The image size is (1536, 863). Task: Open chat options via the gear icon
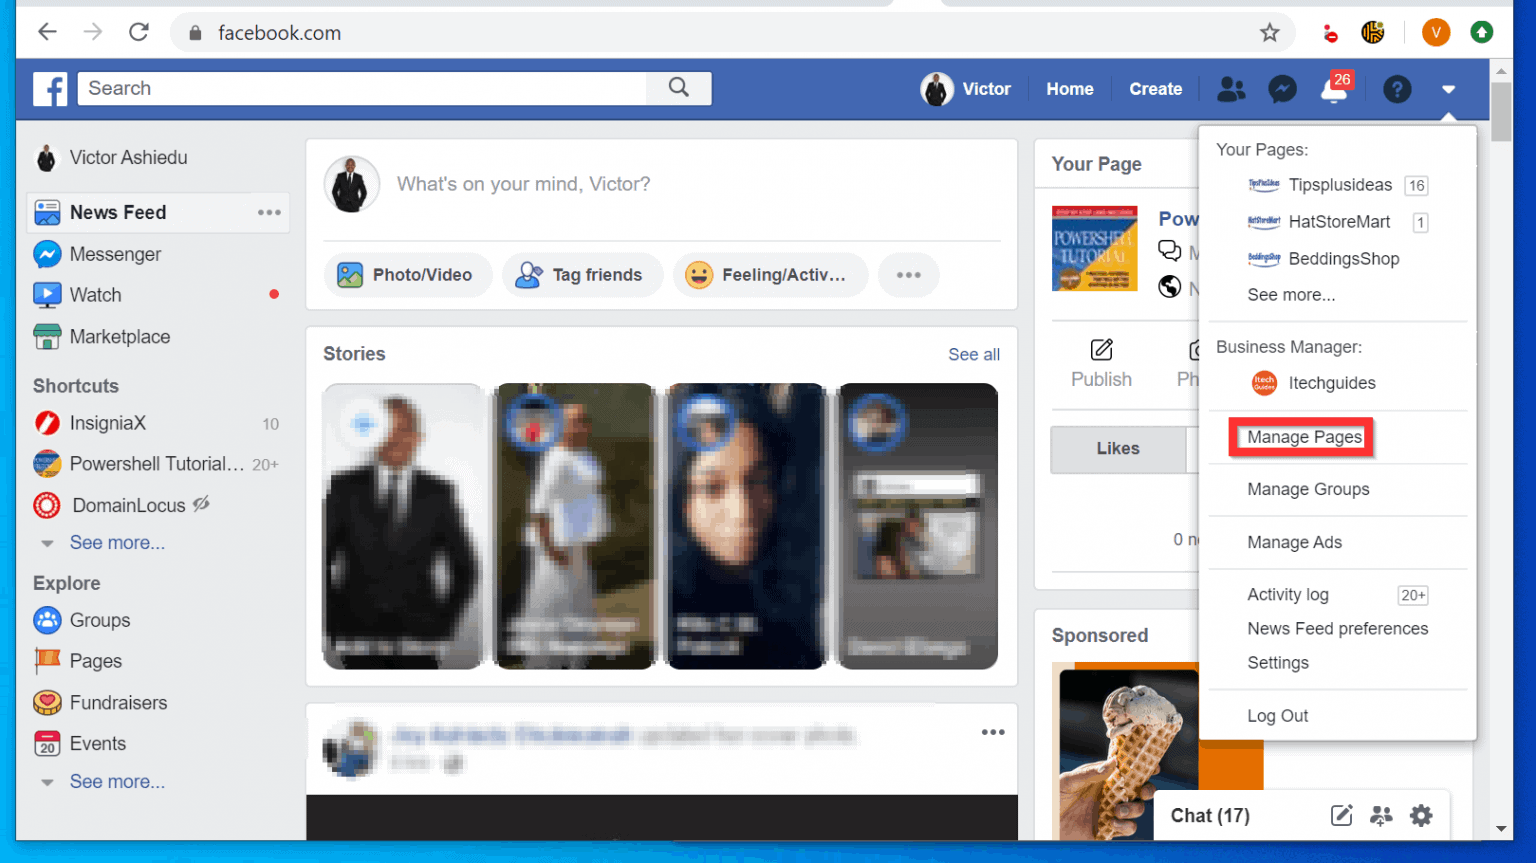(x=1421, y=815)
